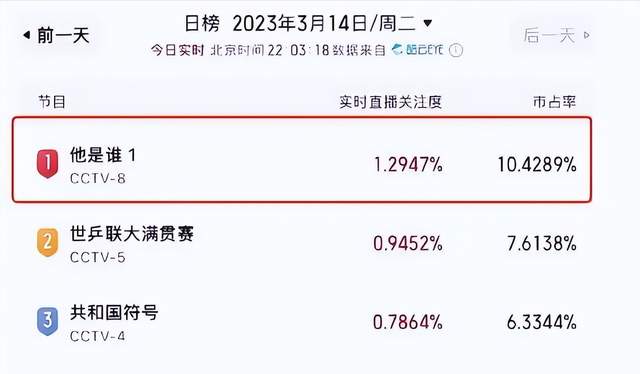Go to the next day (后一天)
This screenshot has height=374, width=640.
(x=557, y=36)
